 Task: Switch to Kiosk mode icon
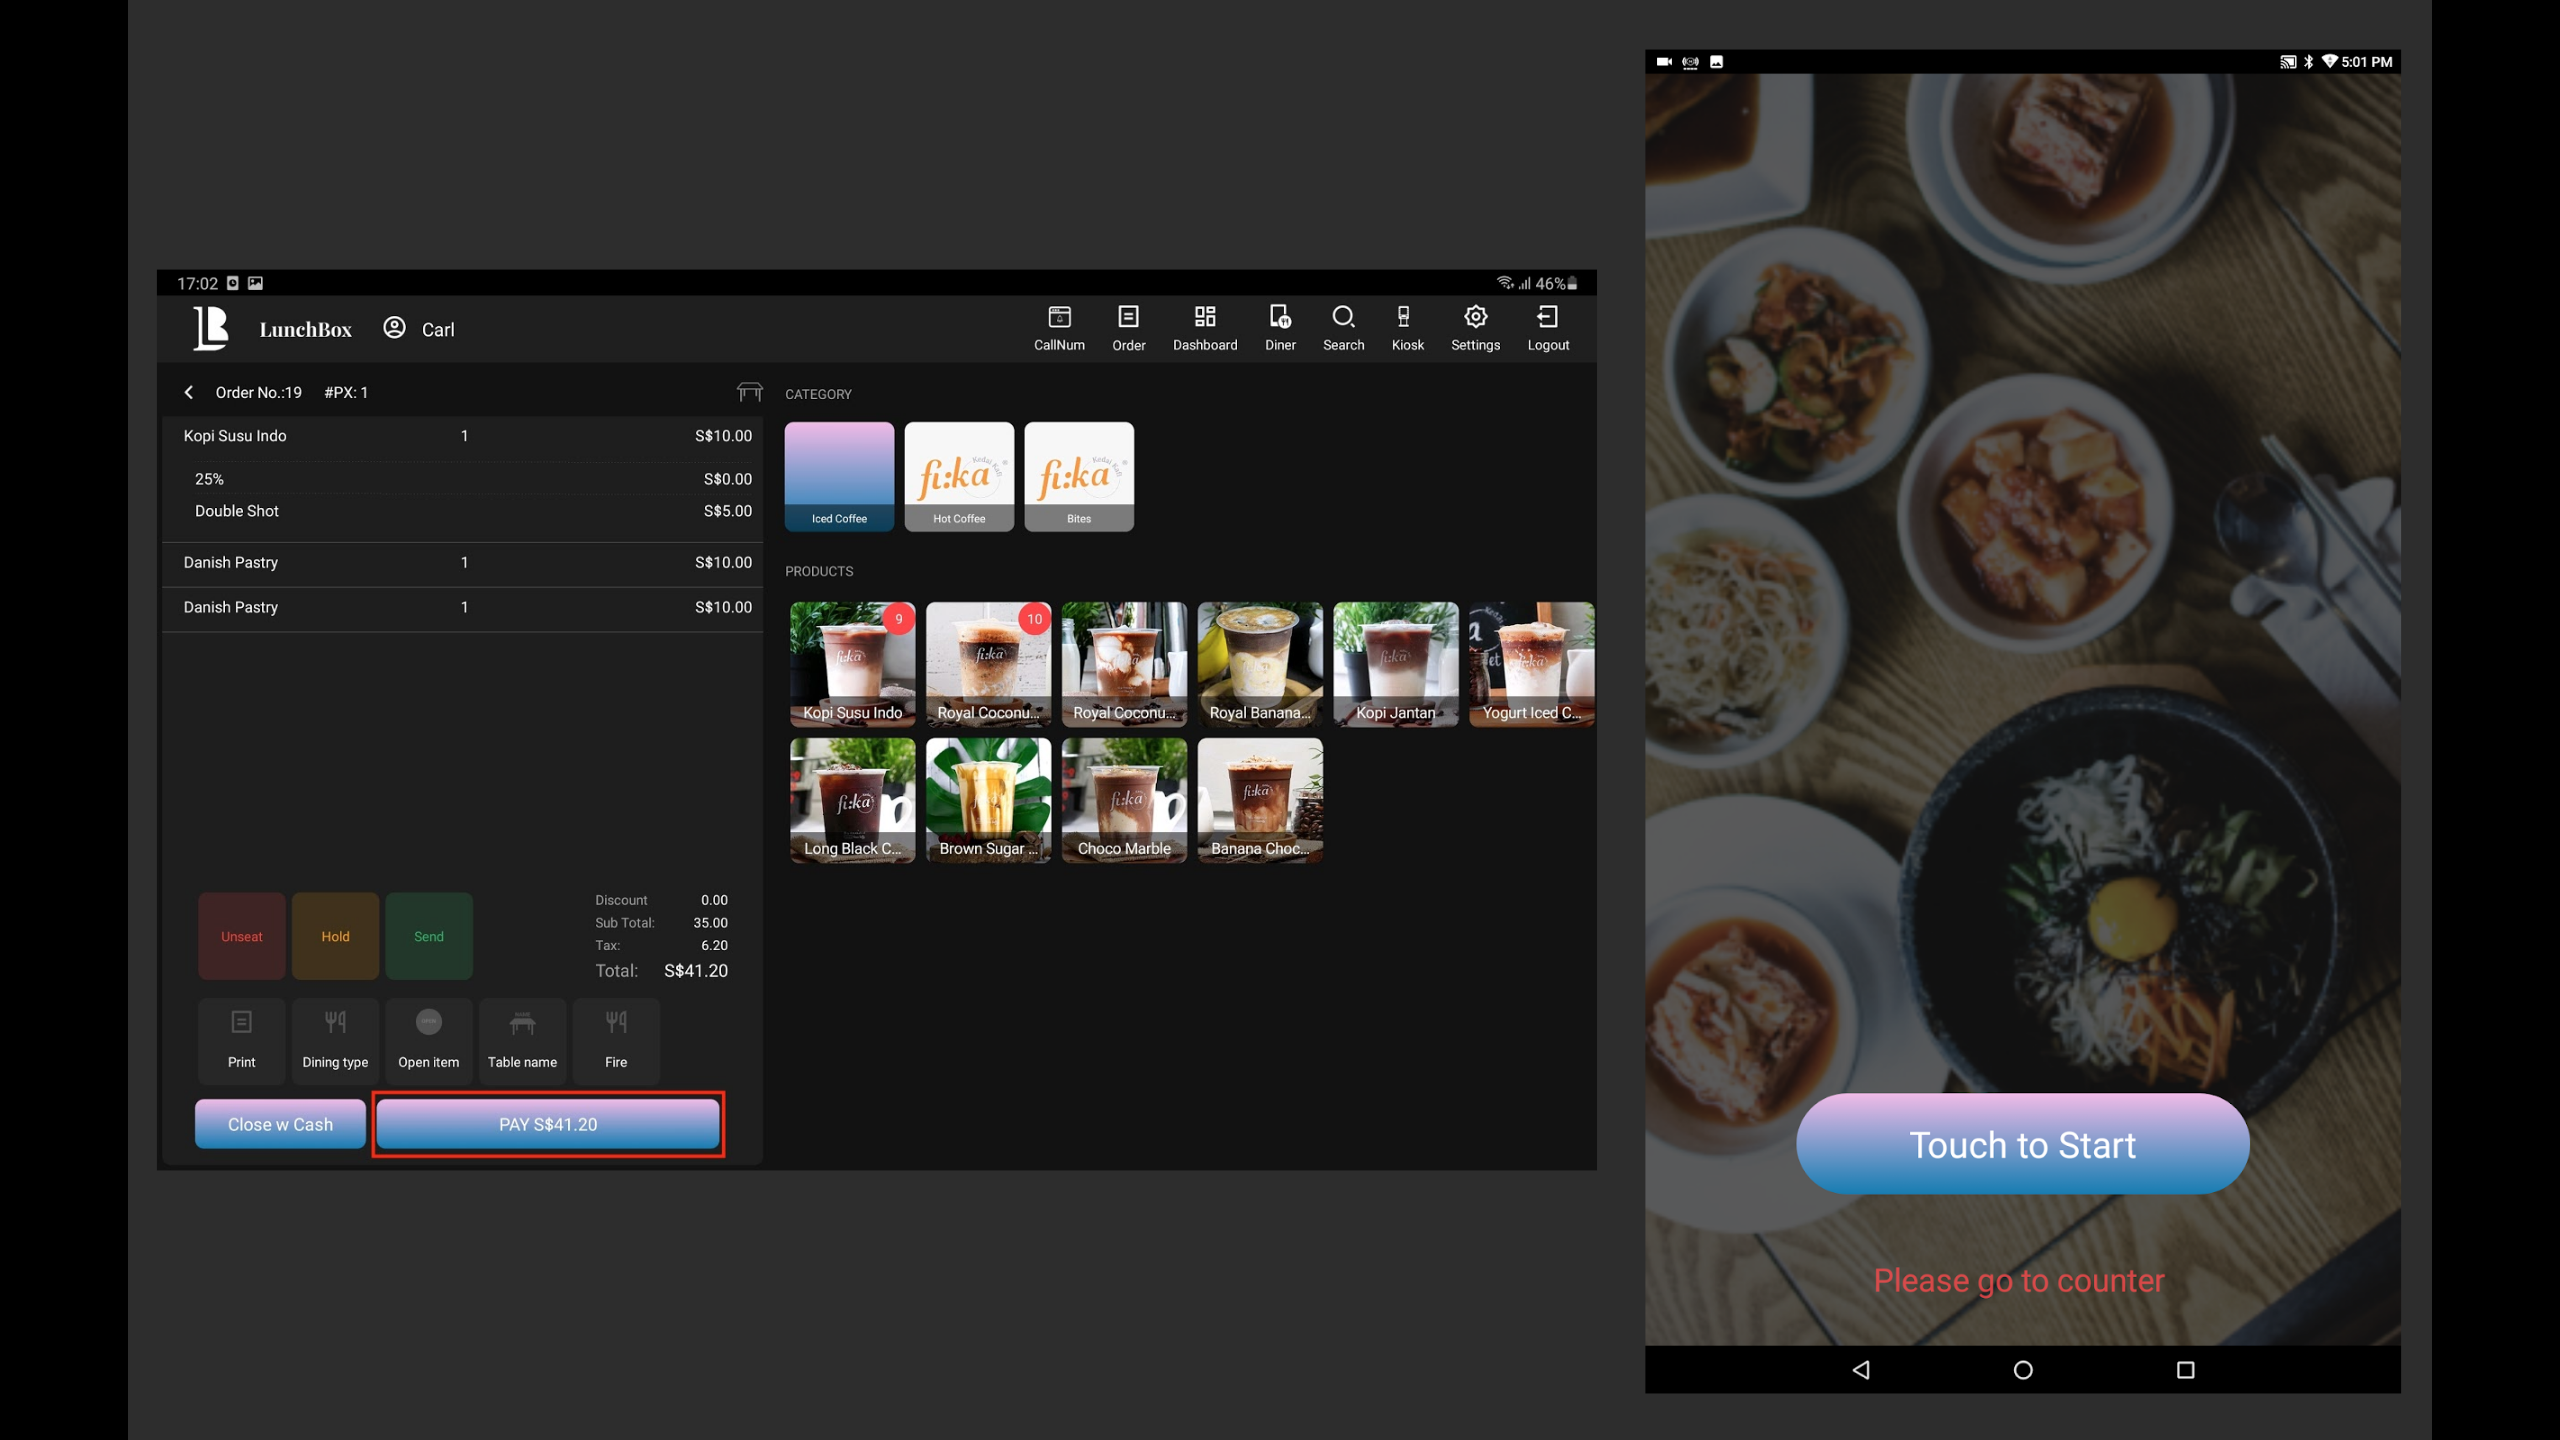pos(1406,328)
